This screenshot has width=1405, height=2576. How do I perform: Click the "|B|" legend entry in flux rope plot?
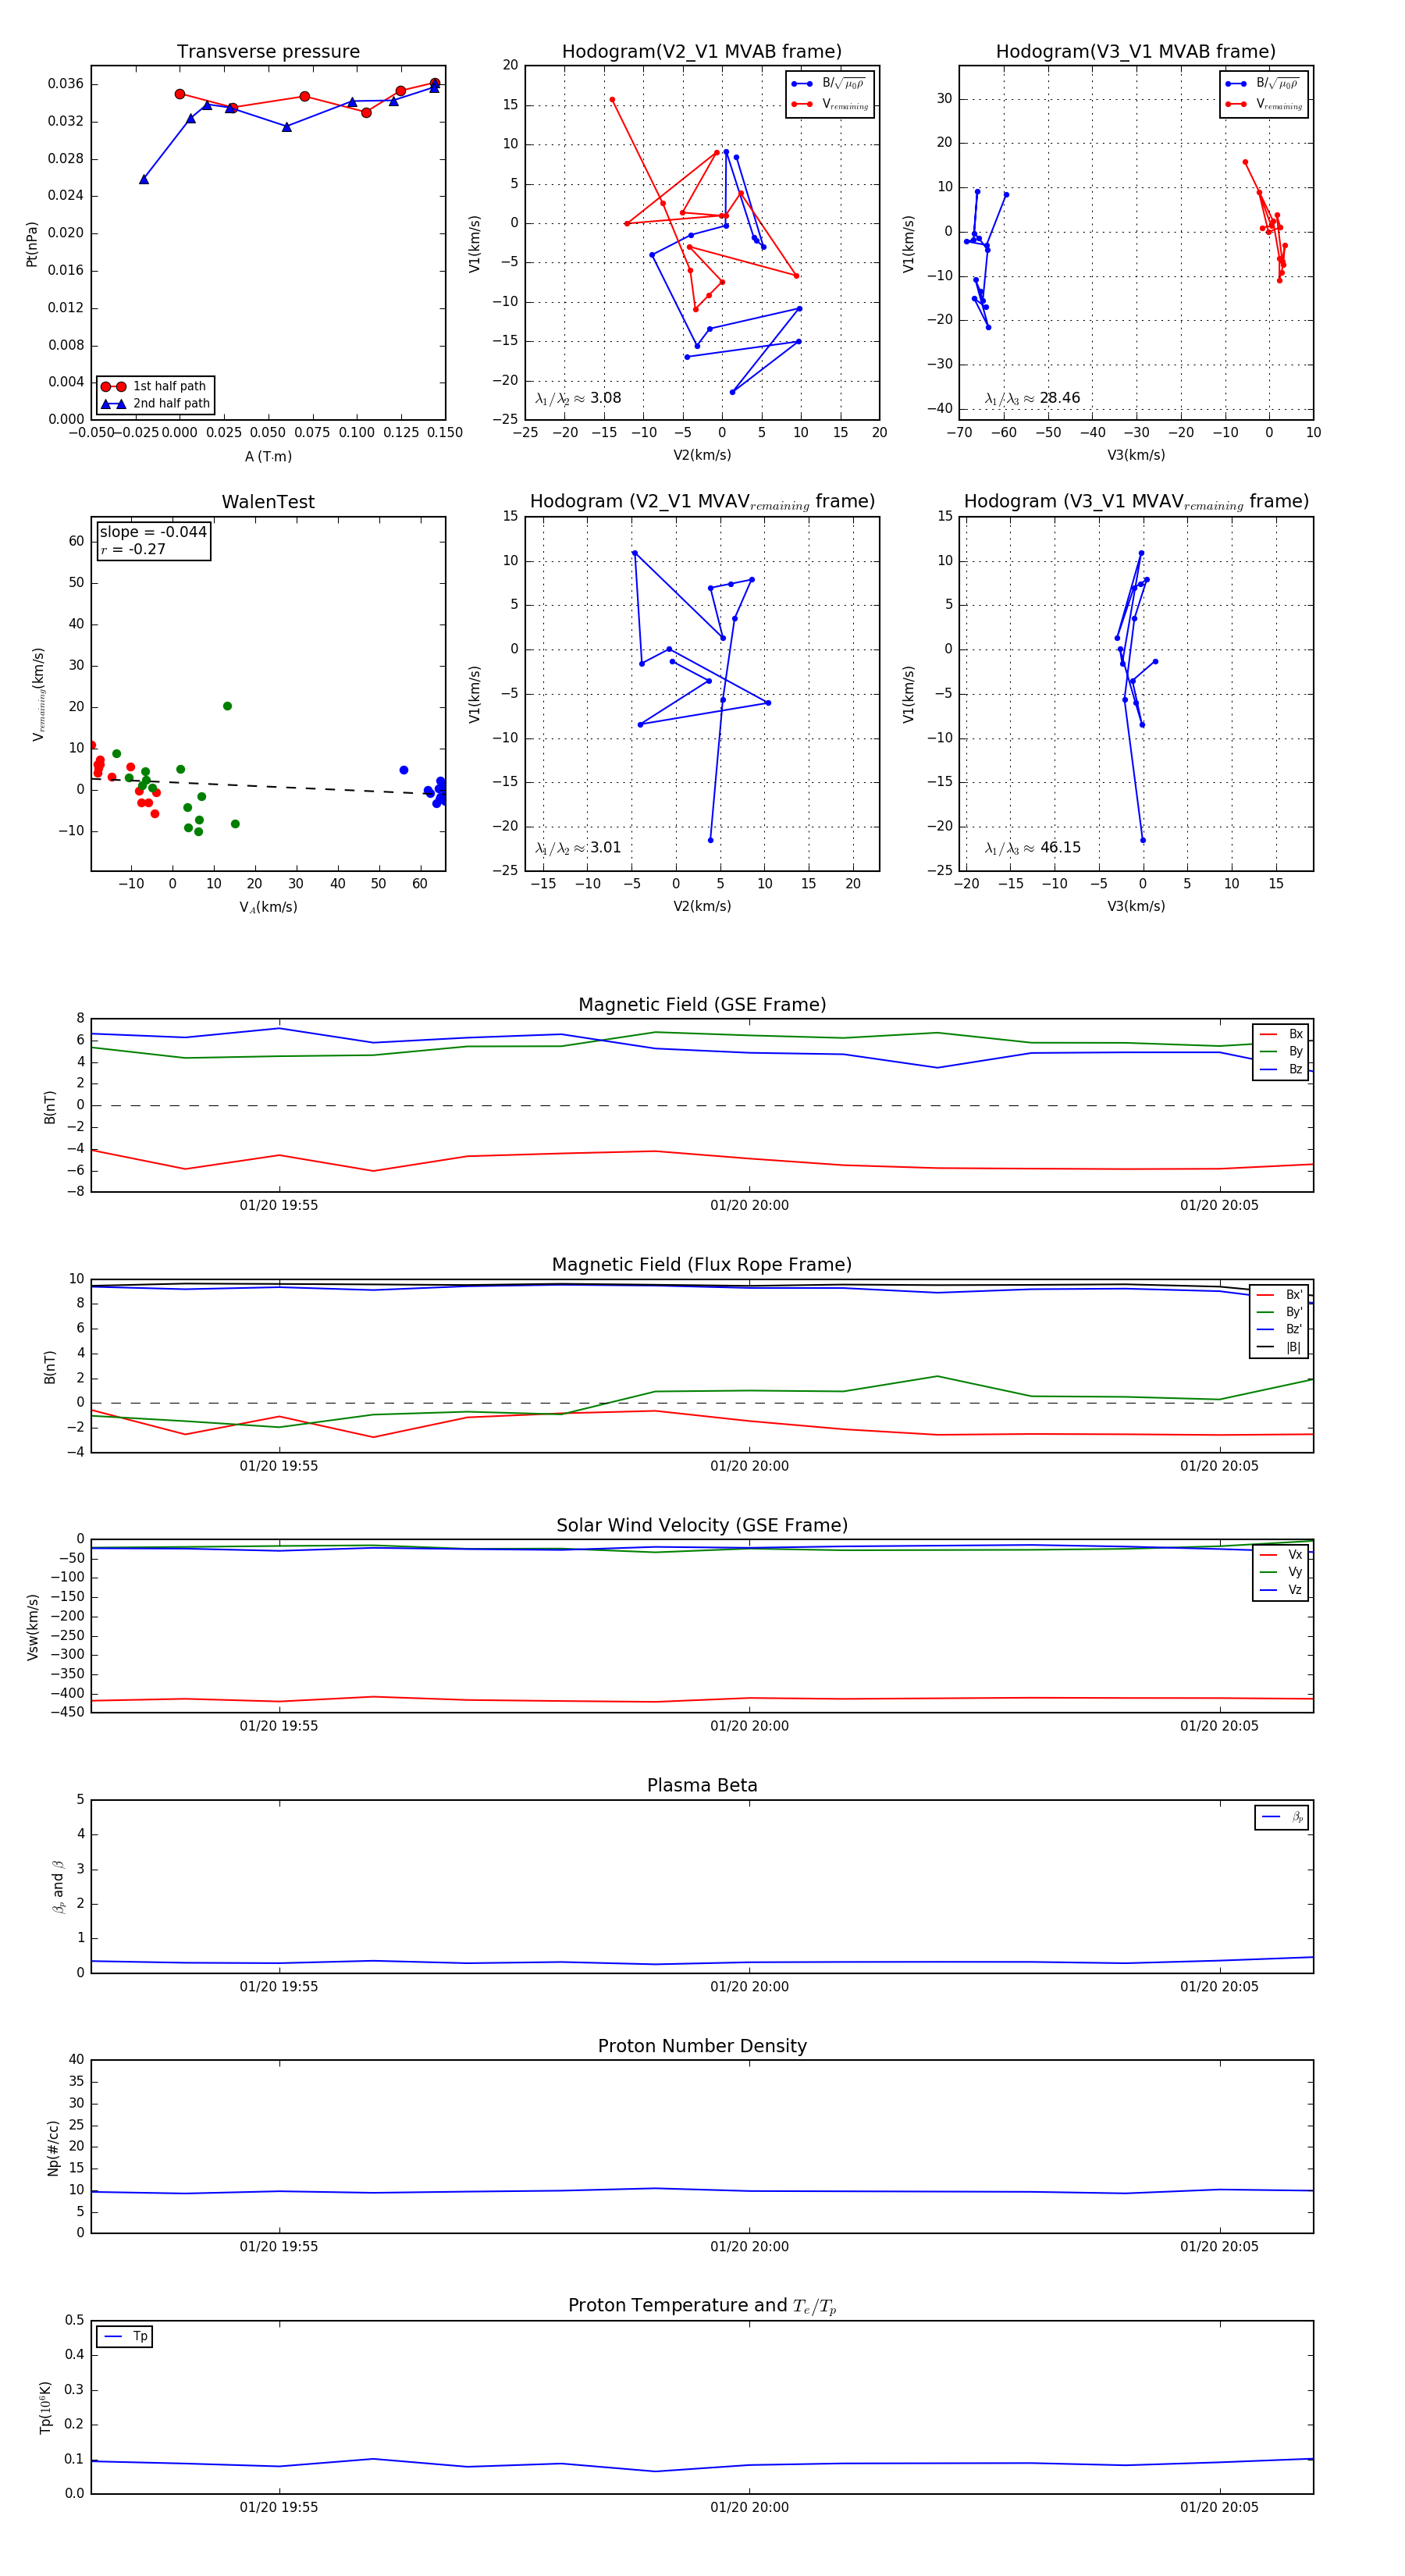point(1280,1347)
